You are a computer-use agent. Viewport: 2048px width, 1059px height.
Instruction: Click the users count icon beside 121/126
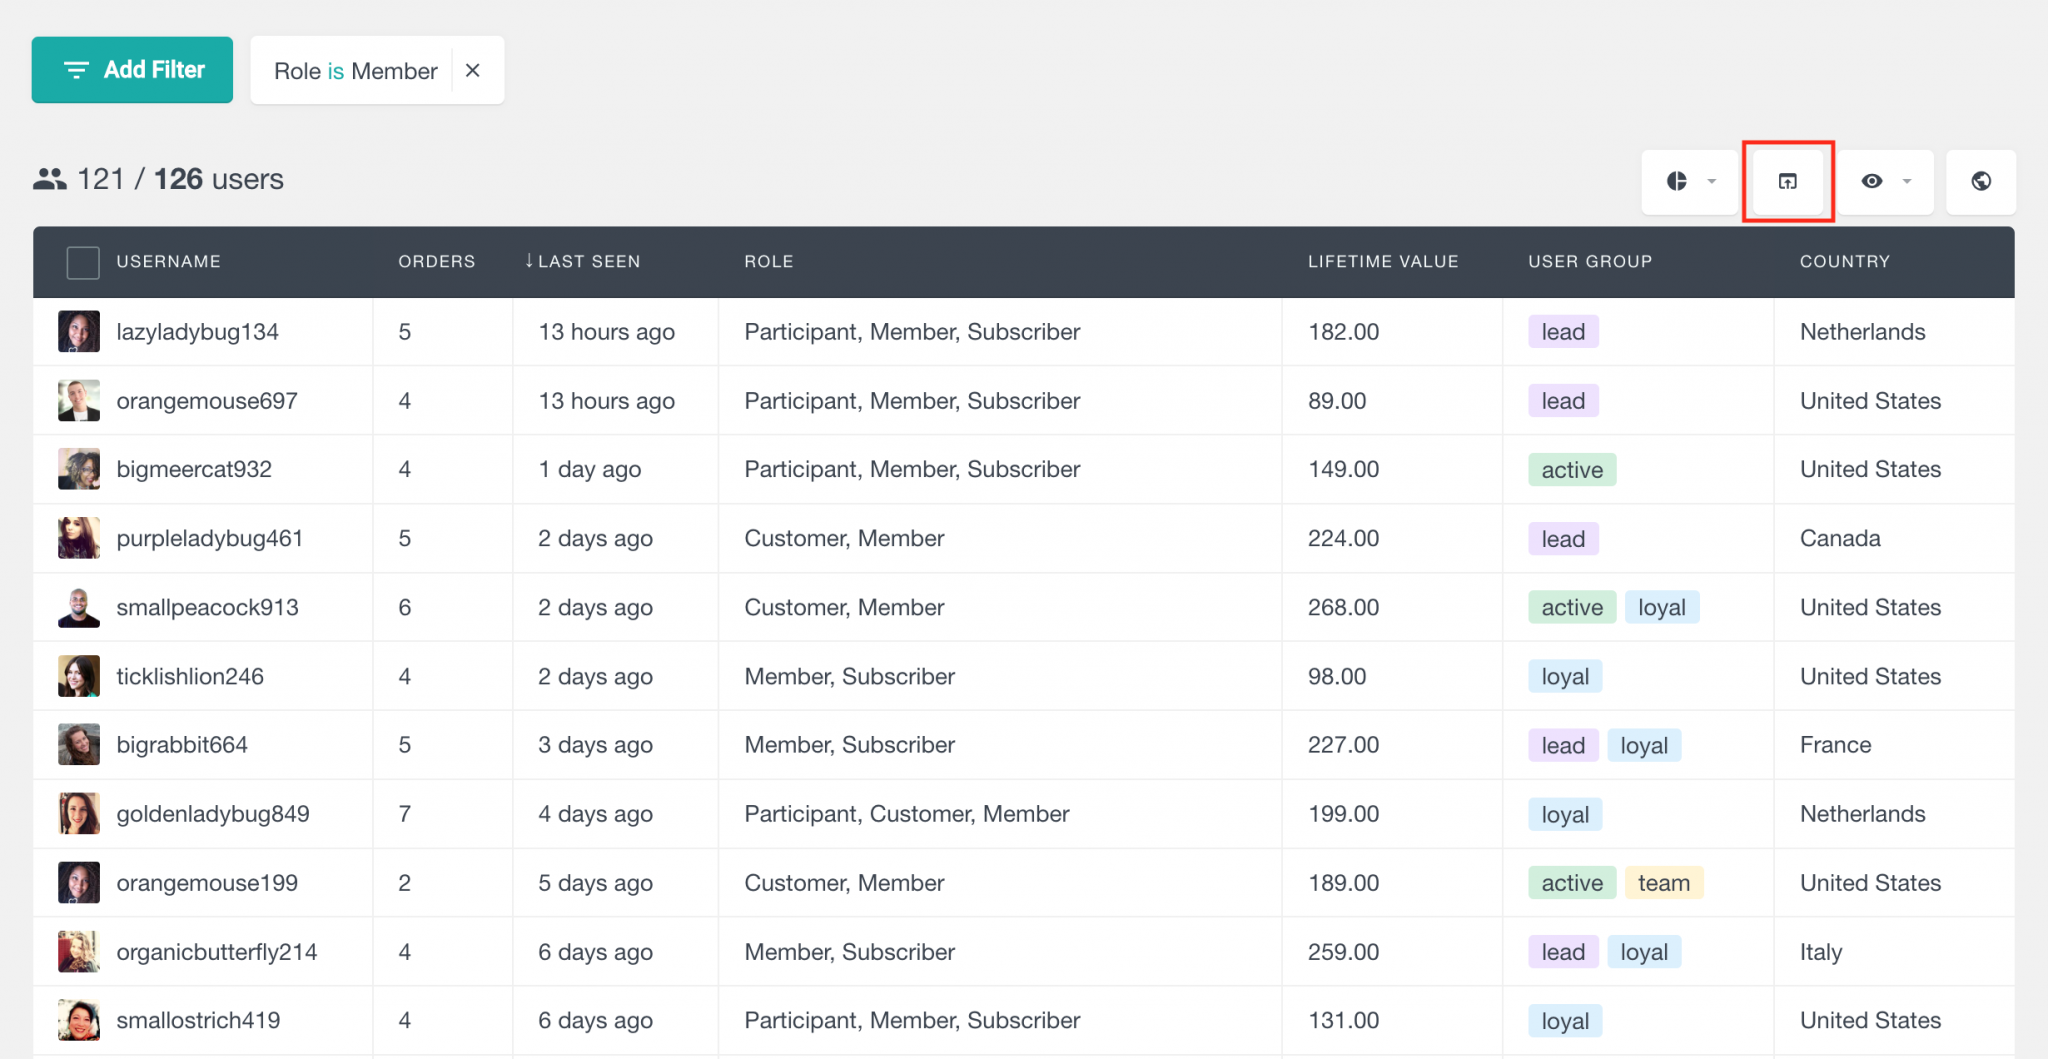(x=51, y=178)
